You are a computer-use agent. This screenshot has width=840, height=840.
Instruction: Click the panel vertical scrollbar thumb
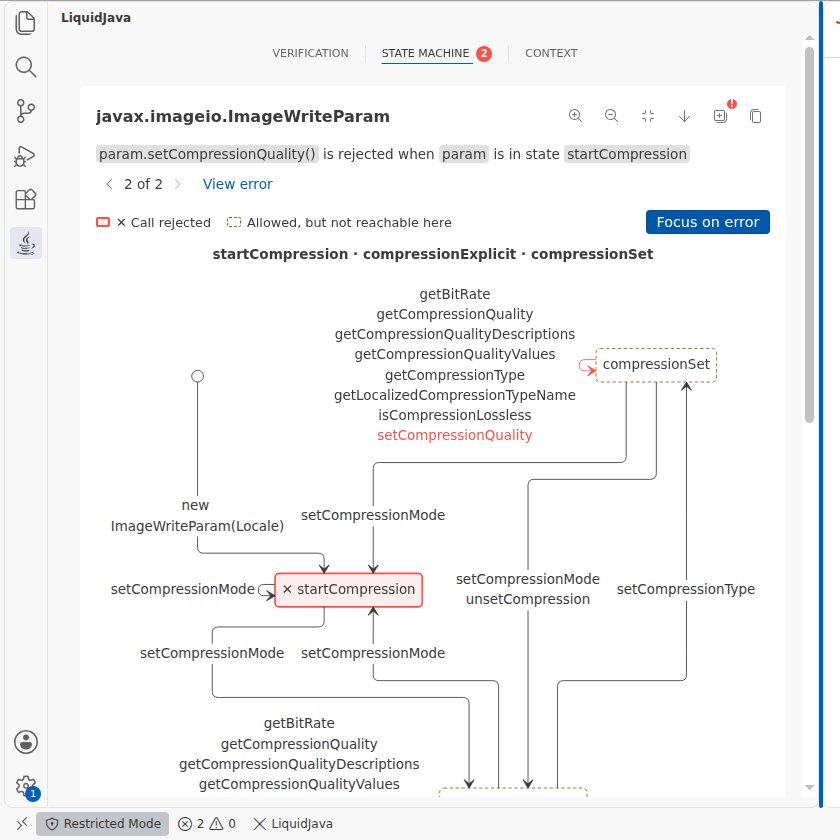point(809,235)
